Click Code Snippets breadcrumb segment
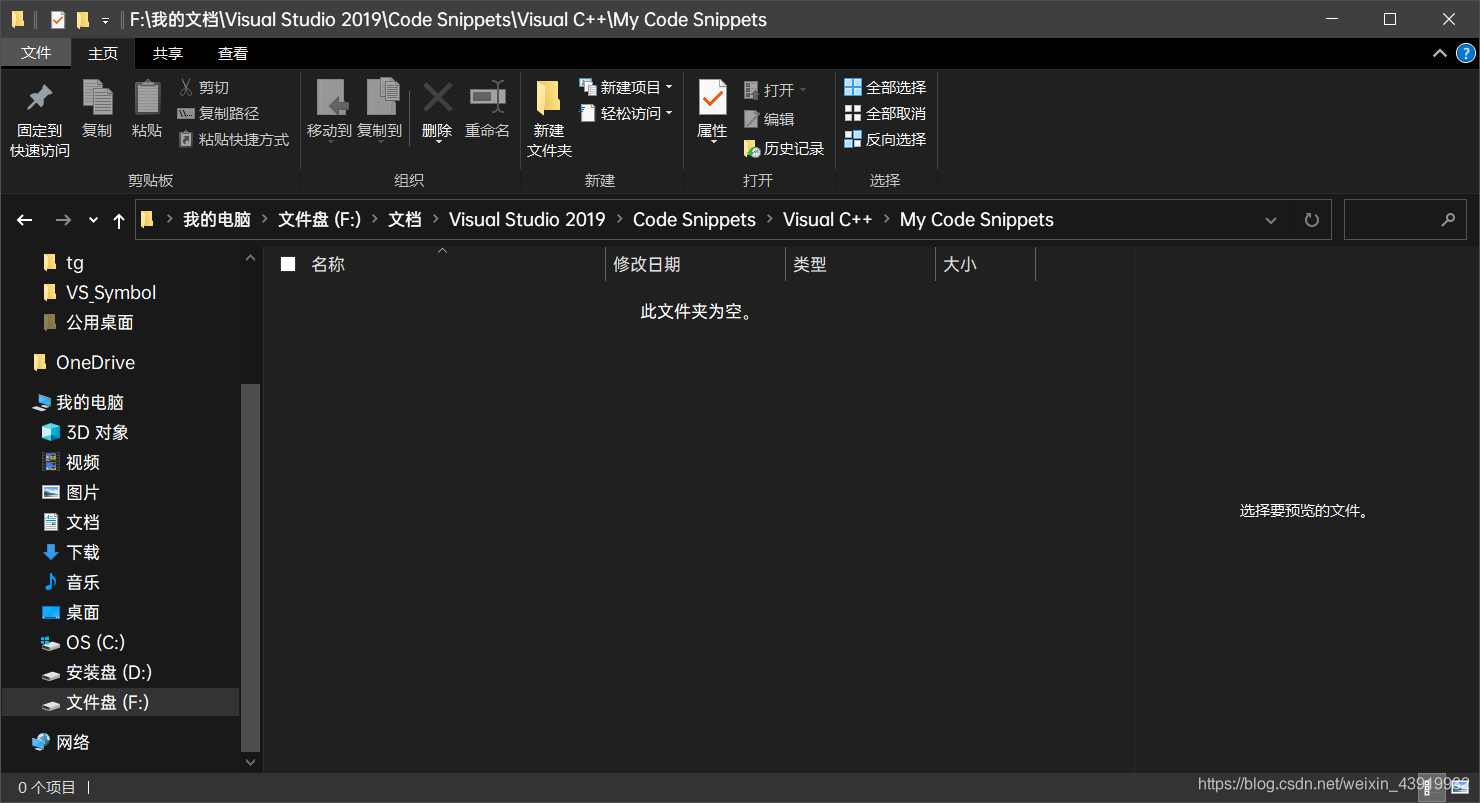The image size is (1480, 803). point(694,220)
